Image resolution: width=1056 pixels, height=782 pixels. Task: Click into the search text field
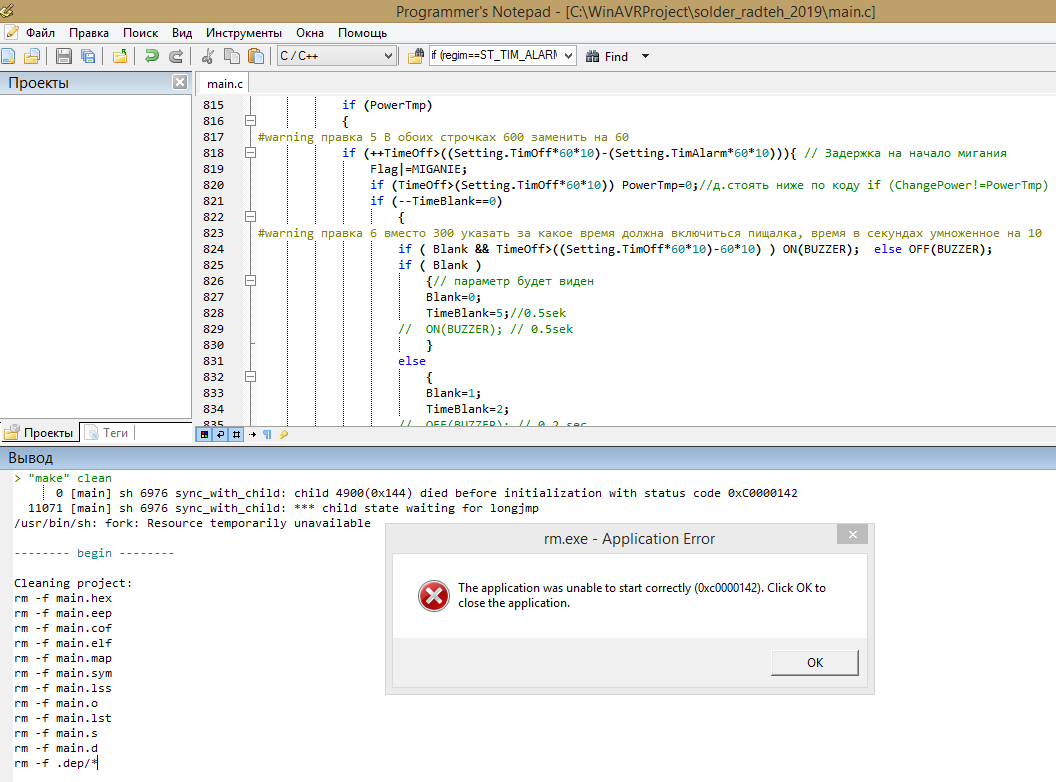496,56
